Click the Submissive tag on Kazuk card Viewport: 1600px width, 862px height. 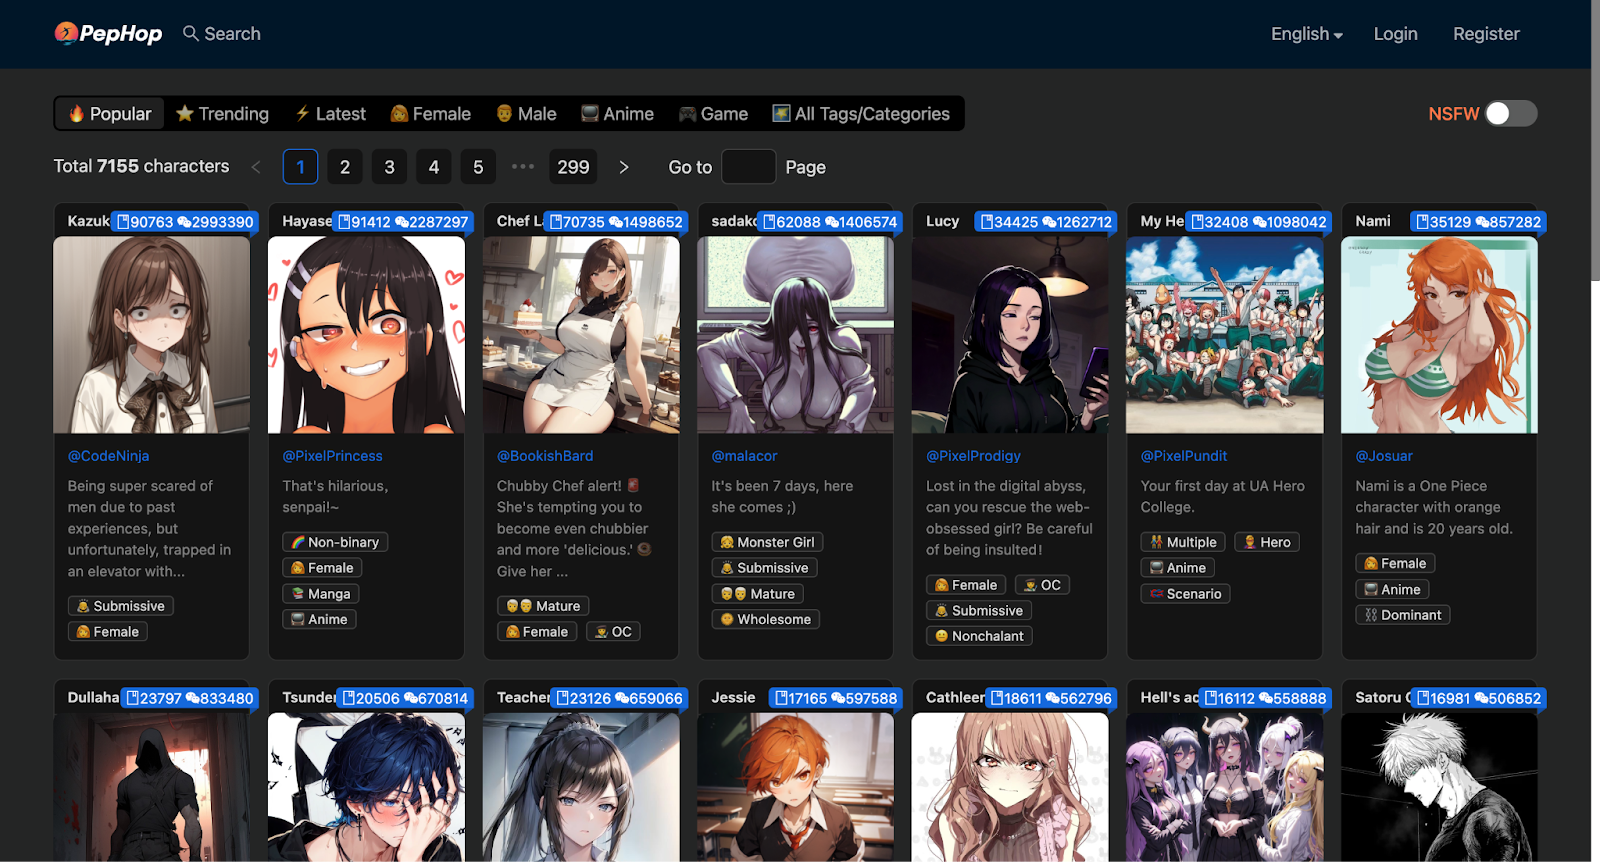pos(120,606)
